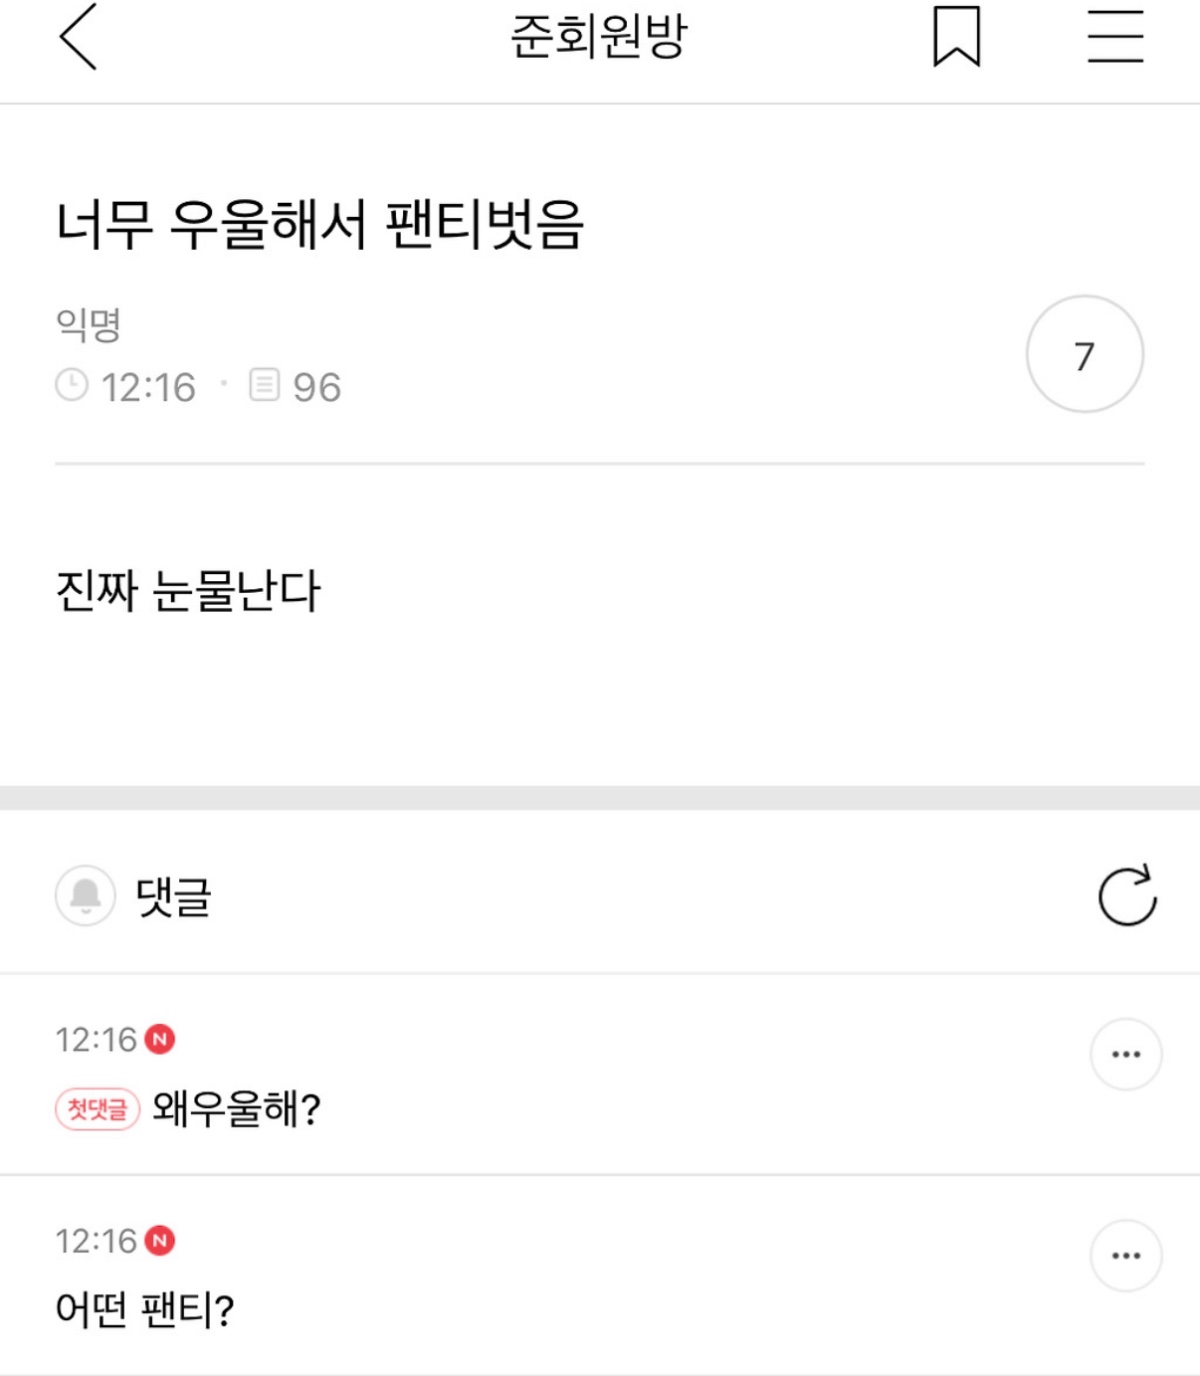Click the comment count circle showing 7
The width and height of the screenshot is (1200, 1376).
(x=1084, y=354)
